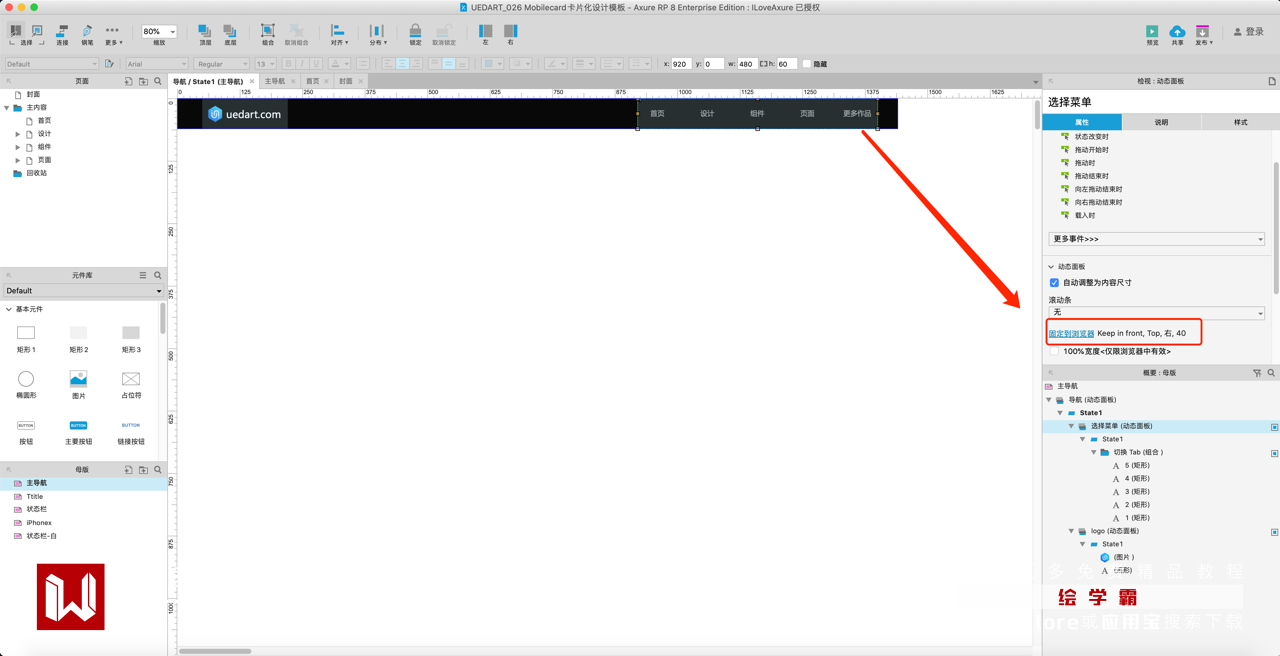Open the 发布 publish menu
1280x656 pixels.
pyautogui.click(x=1203, y=35)
